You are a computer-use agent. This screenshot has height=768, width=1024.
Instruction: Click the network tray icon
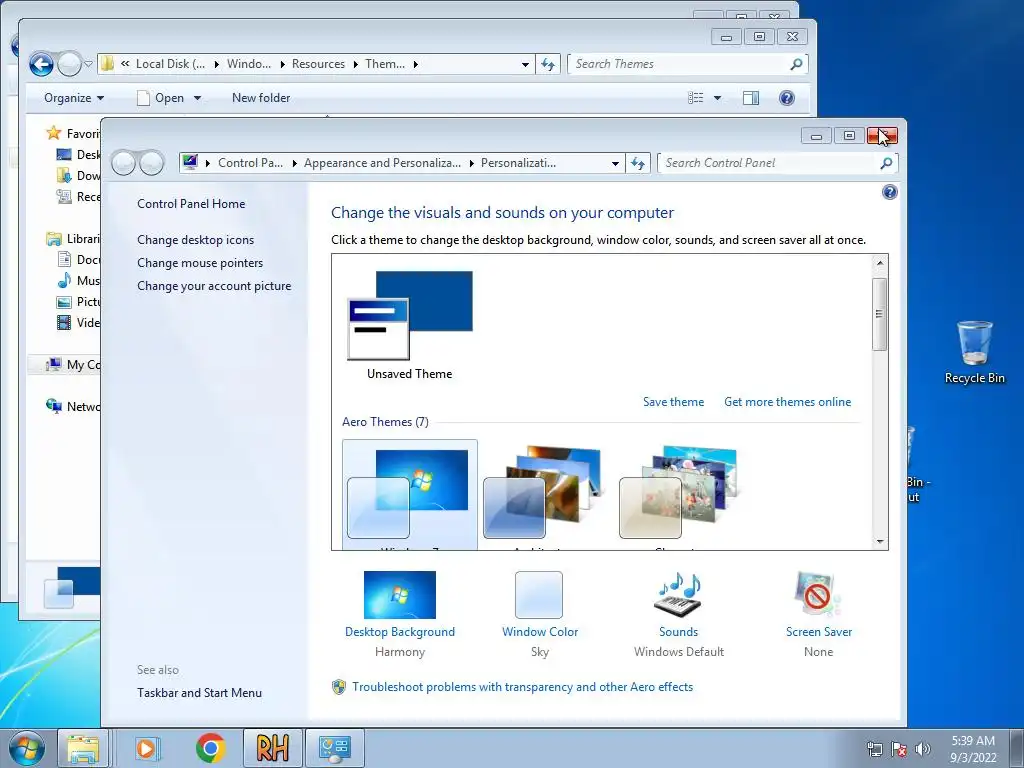tap(874, 749)
